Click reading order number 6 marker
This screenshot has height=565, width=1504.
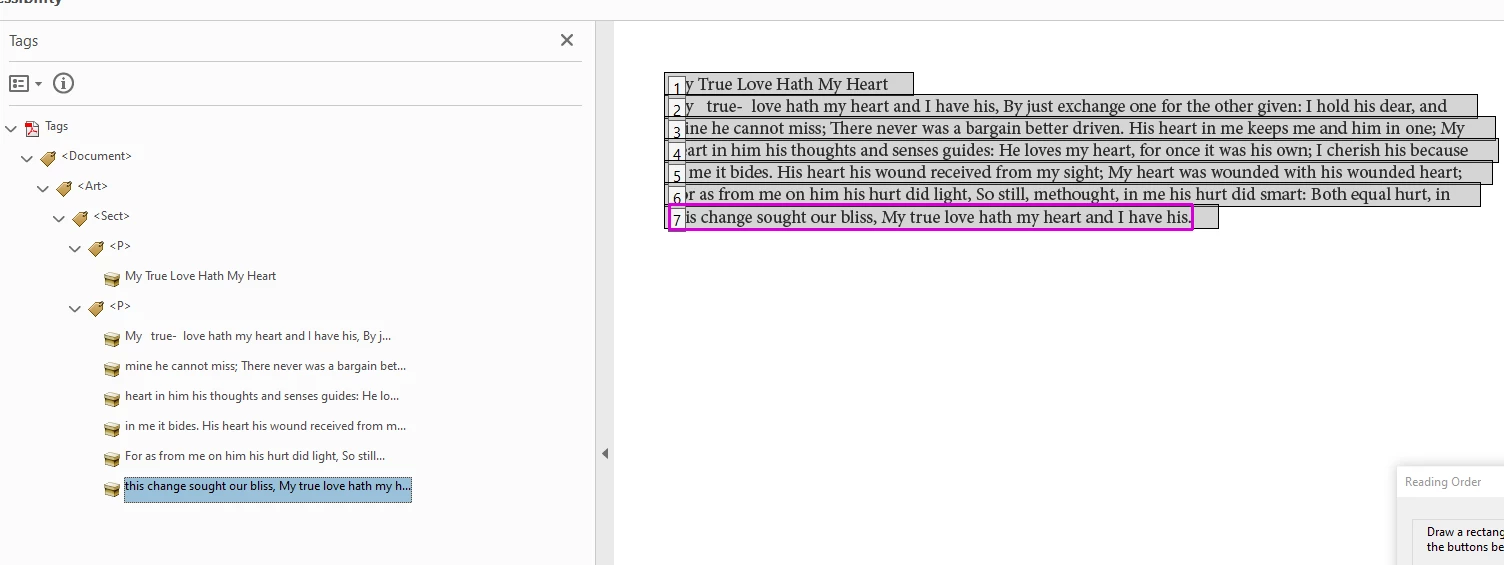677,198
